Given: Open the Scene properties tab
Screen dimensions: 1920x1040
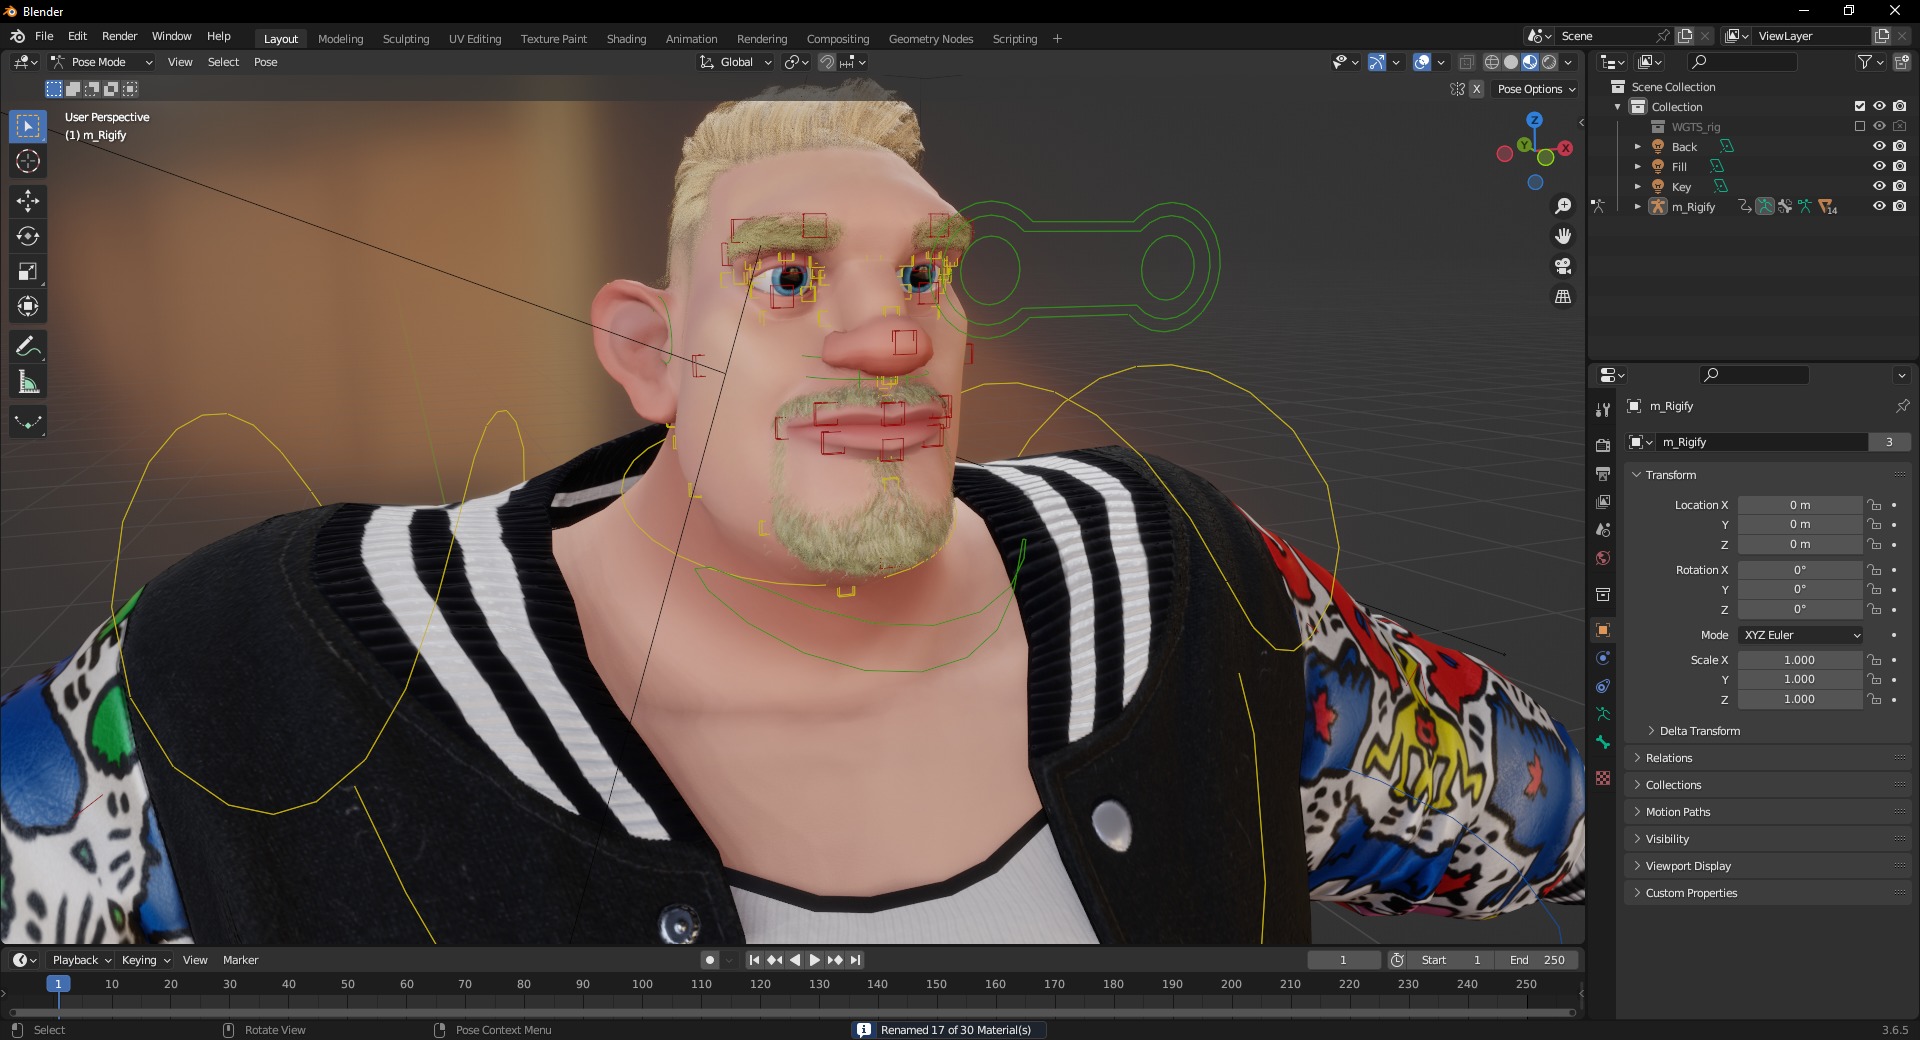Looking at the screenshot, I should click(x=1603, y=529).
